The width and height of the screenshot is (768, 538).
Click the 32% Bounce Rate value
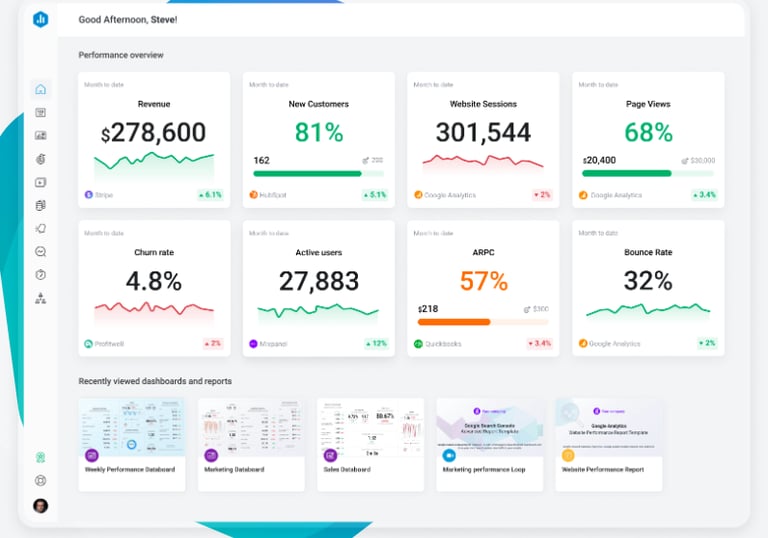coord(648,281)
